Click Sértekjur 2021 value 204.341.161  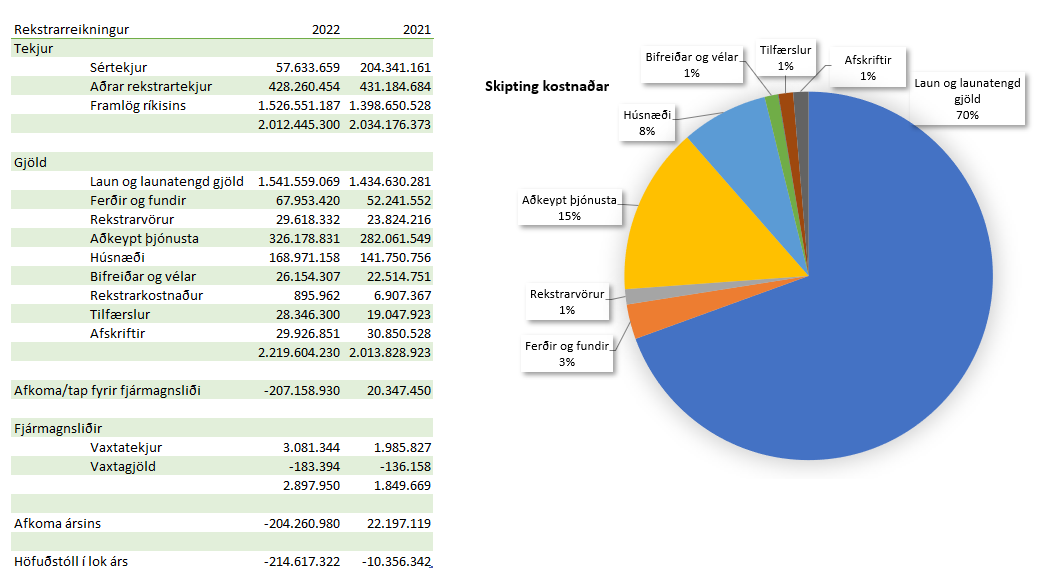coord(395,67)
